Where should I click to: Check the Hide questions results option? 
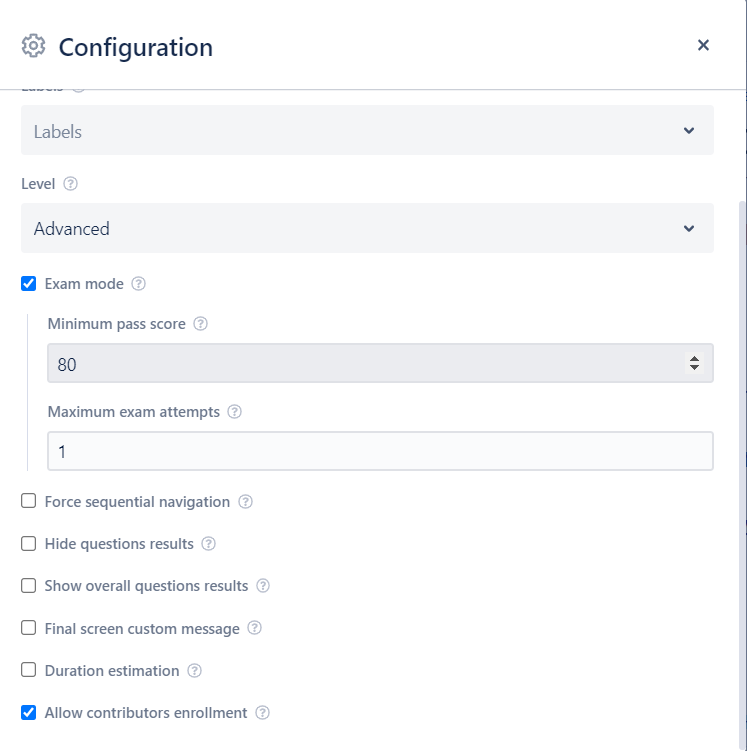tap(29, 544)
